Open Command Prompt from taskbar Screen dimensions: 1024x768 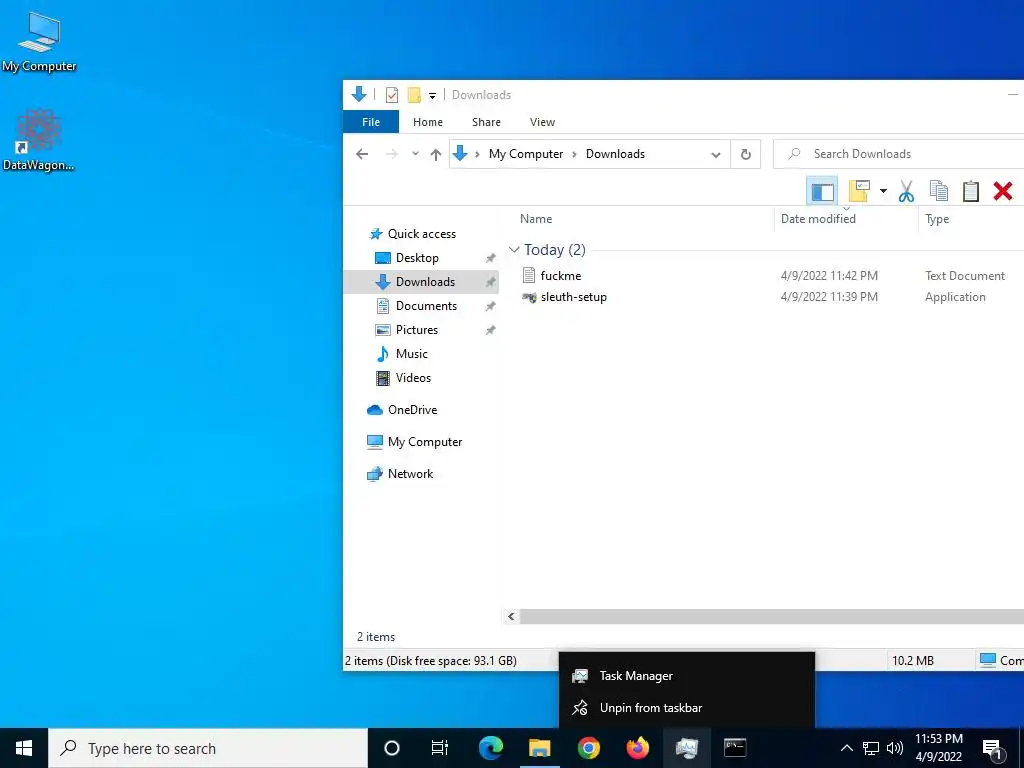pyautogui.click(x=735, y=748)
